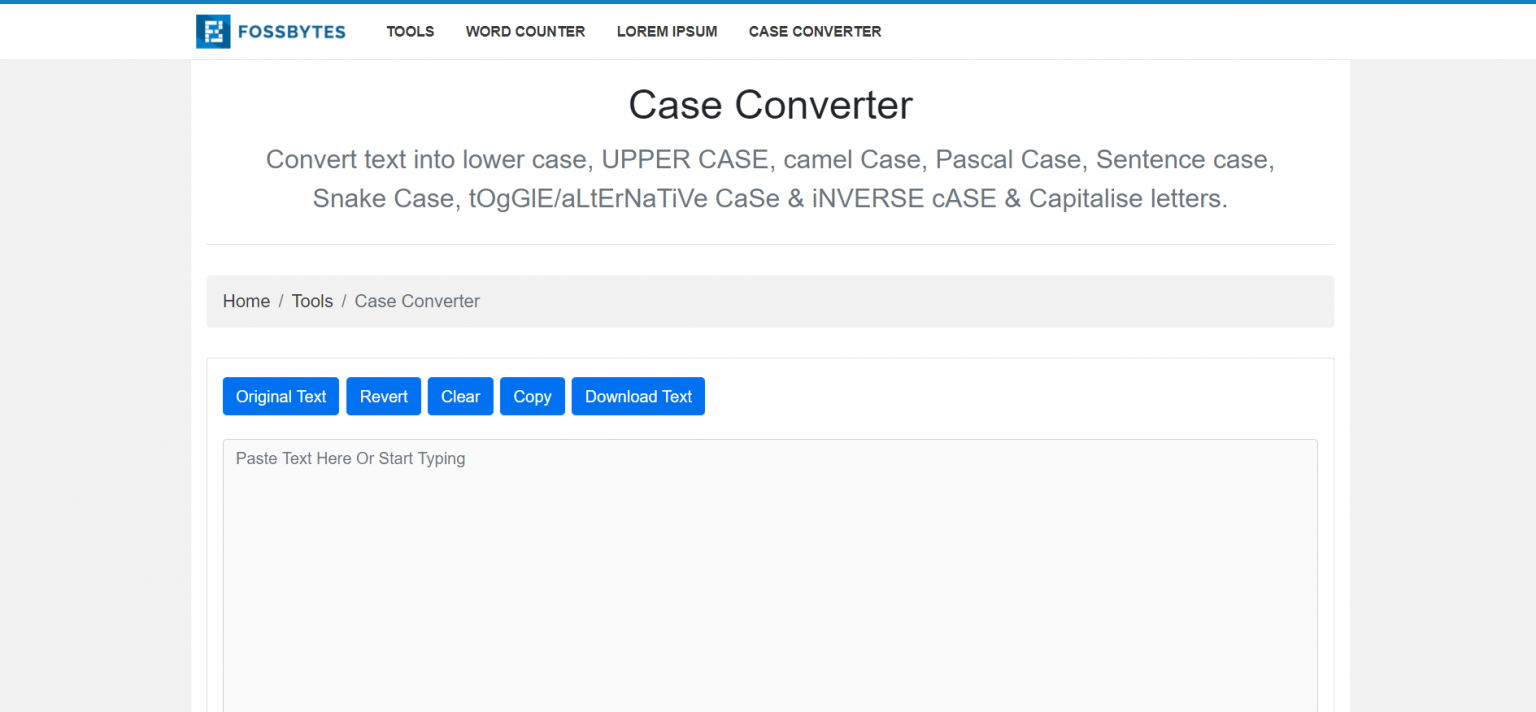Navigate to Home in the breadcrumb
Image resolution: width=1536 pixels, height=712 pixels.
pos(246,301)
